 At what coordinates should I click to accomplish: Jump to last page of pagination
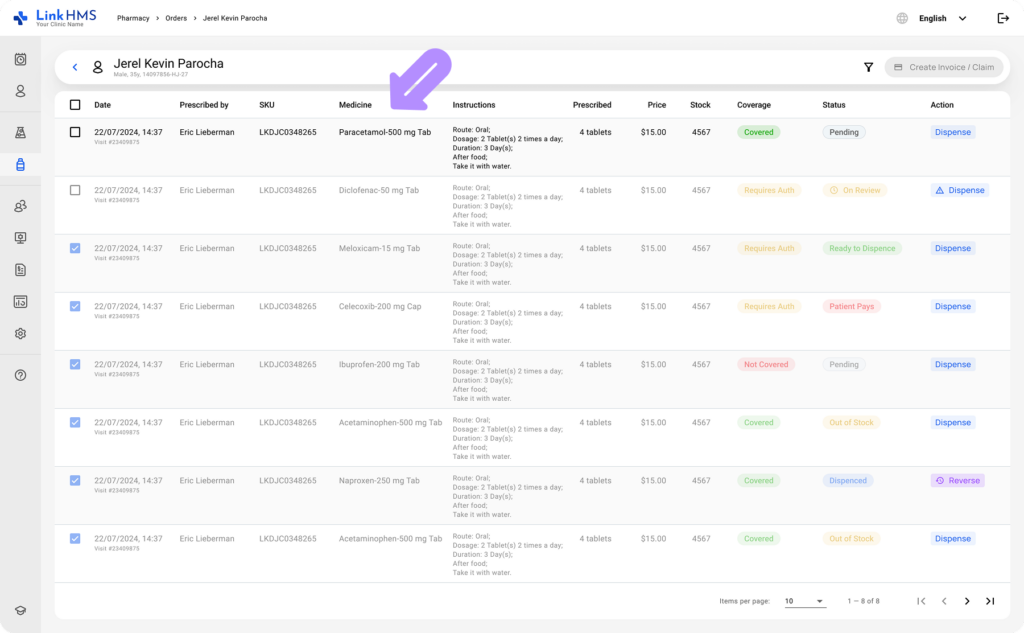[x=990, y=601]
